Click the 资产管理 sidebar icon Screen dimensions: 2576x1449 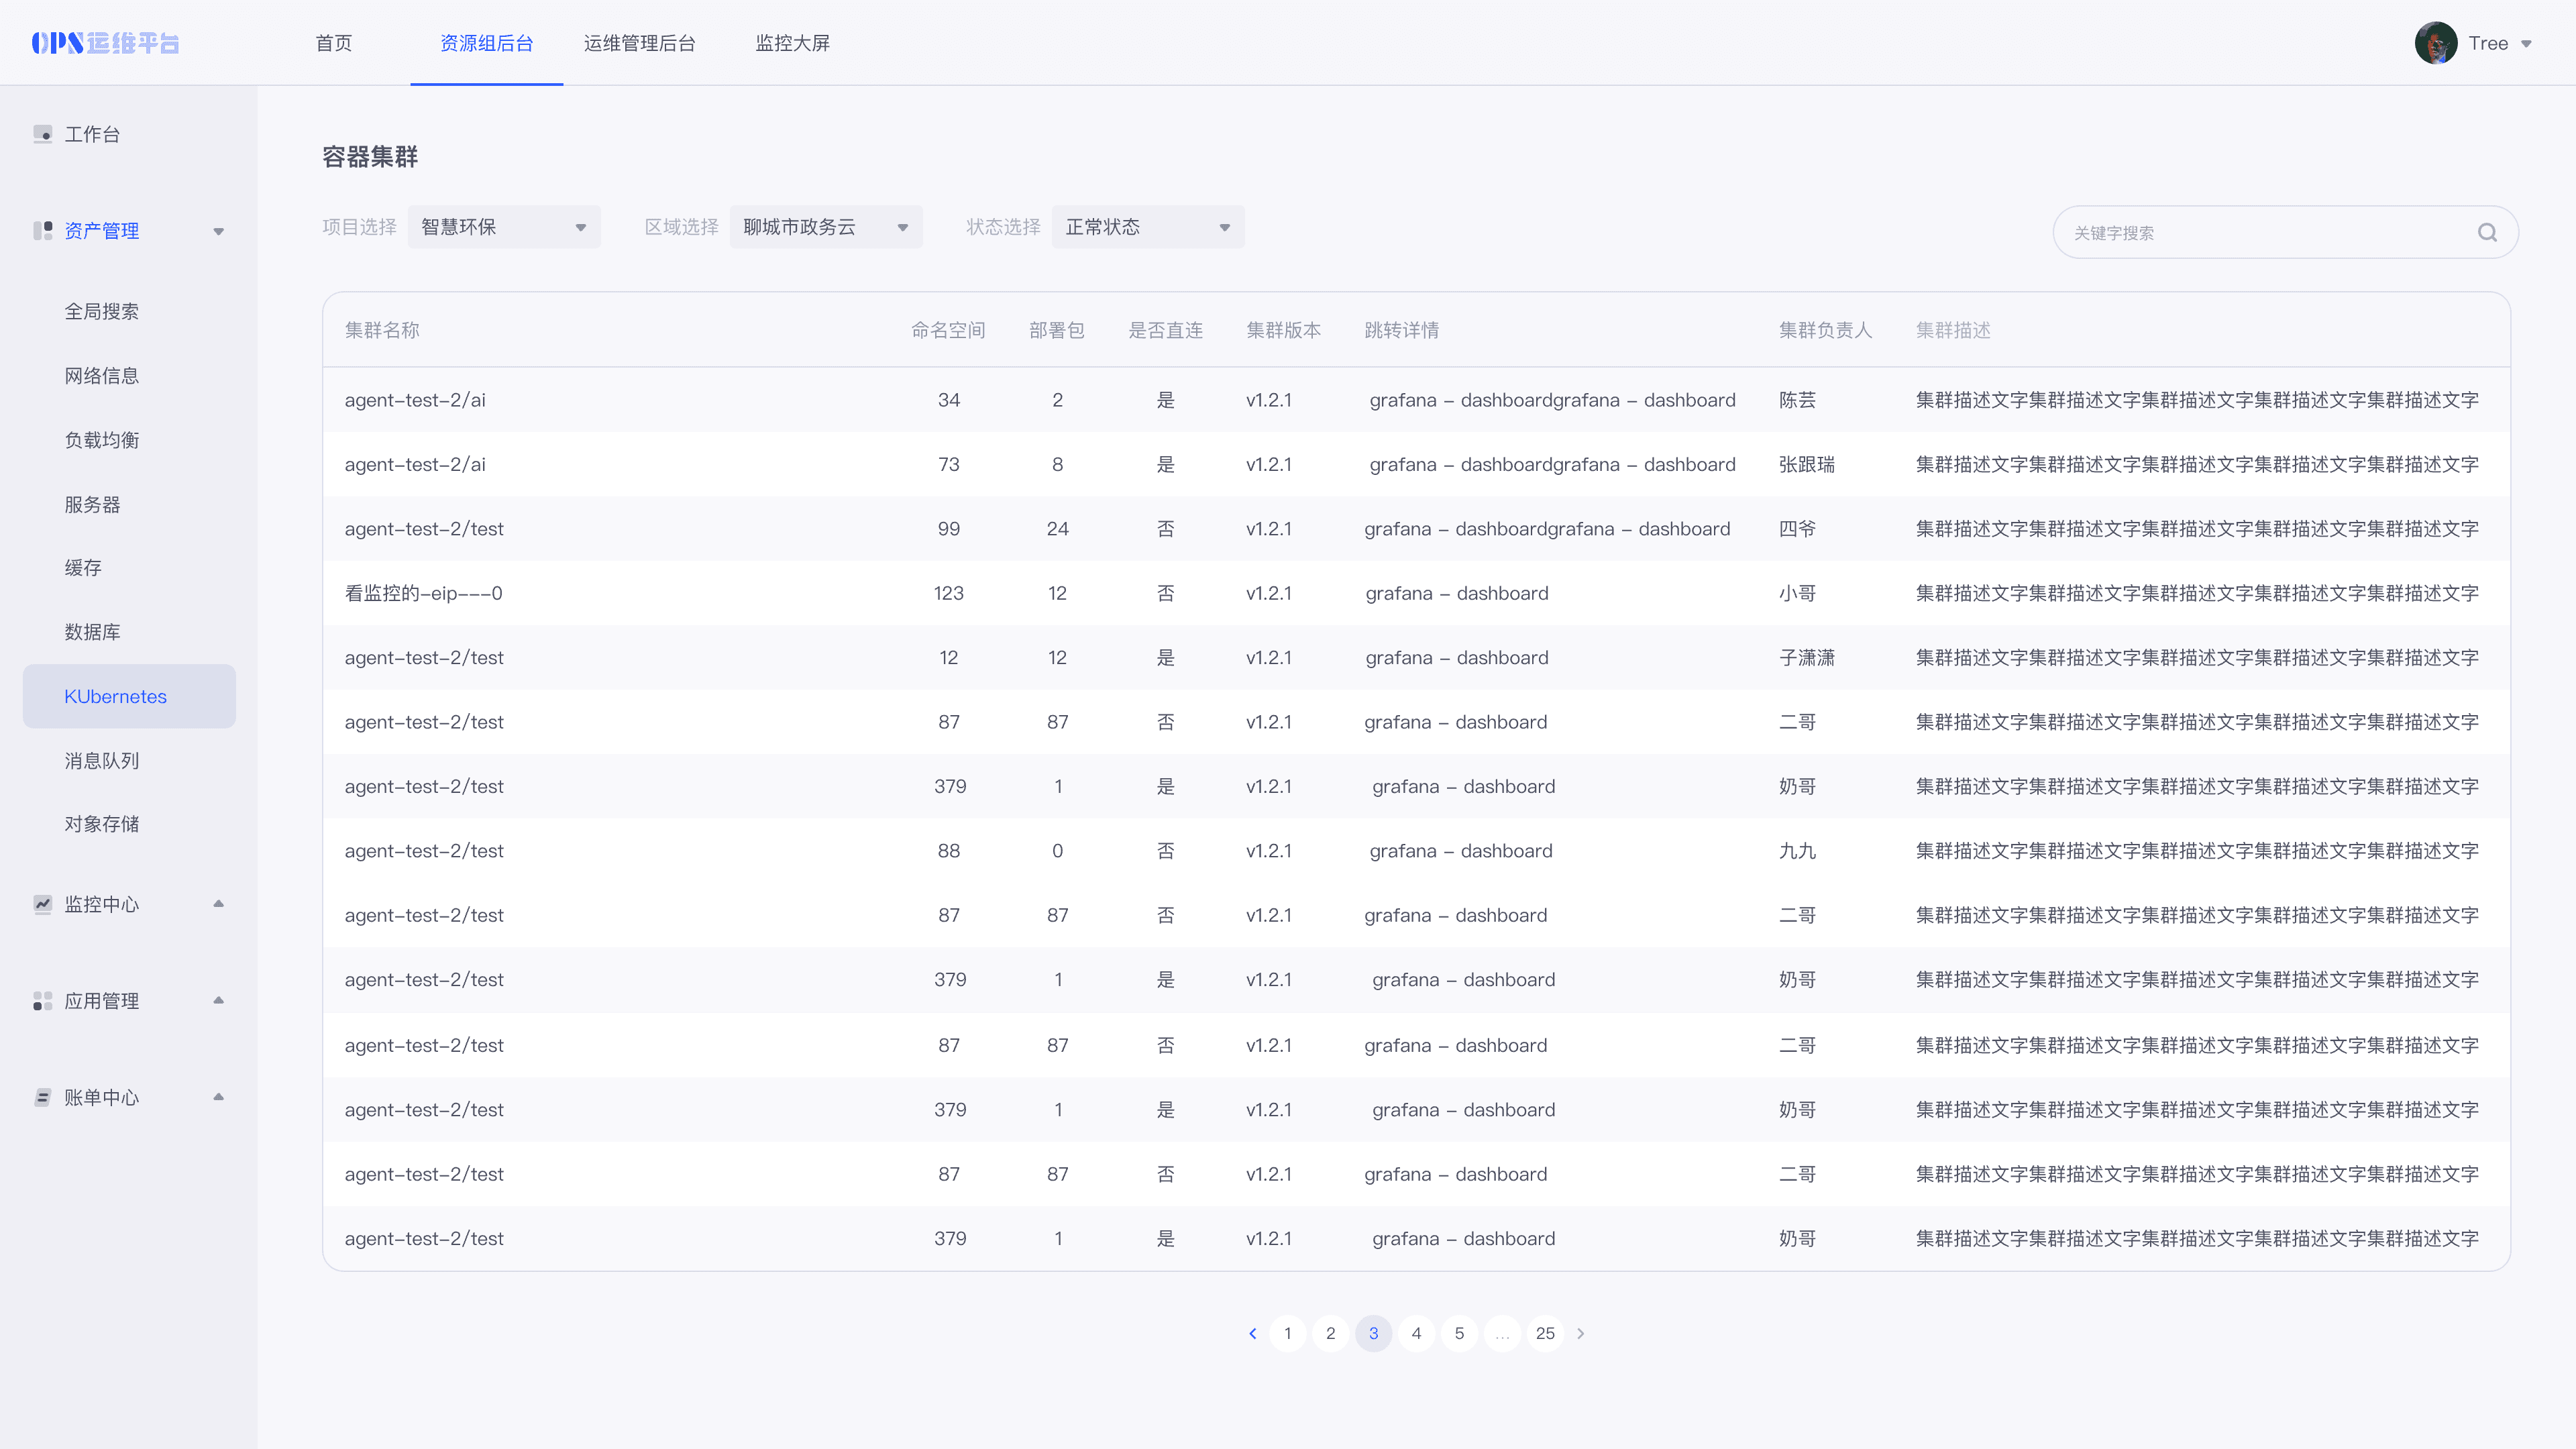(42, 231)
